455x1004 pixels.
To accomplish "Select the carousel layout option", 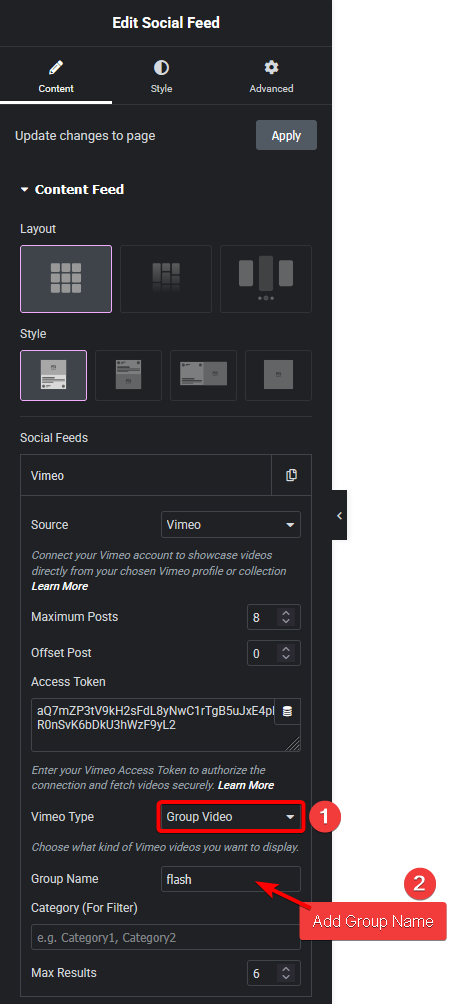I will tap(266, 279).
